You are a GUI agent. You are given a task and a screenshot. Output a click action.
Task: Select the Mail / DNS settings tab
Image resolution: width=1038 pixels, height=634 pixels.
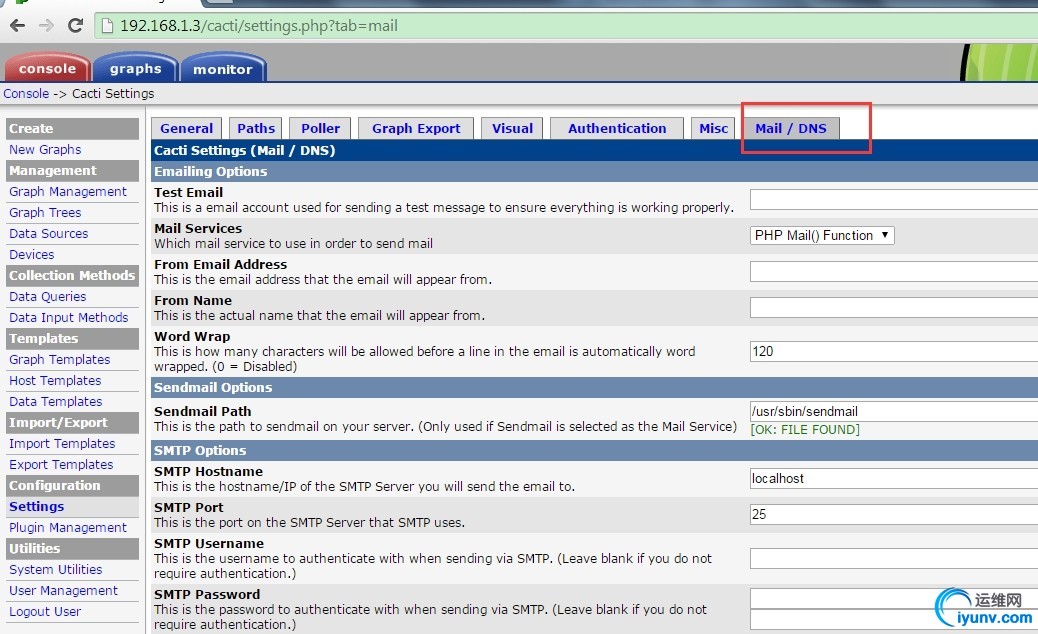791,128
